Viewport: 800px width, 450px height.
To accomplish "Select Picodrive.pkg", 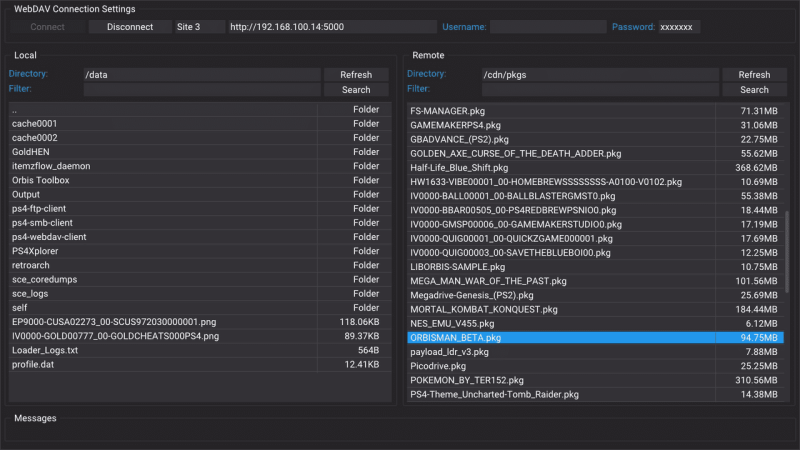I will (595, 366).
